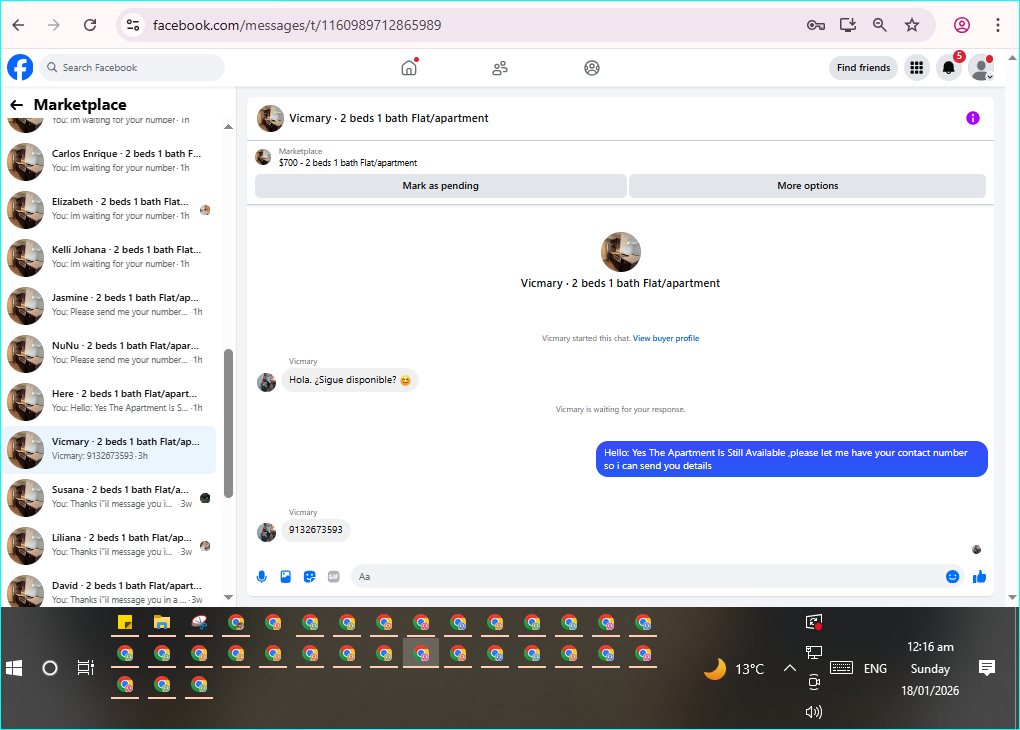Image resolution: width=1020 pixels, height=730 pixels.
Task: Open the Friends icon in top navigation
Action: coord(500,68)
